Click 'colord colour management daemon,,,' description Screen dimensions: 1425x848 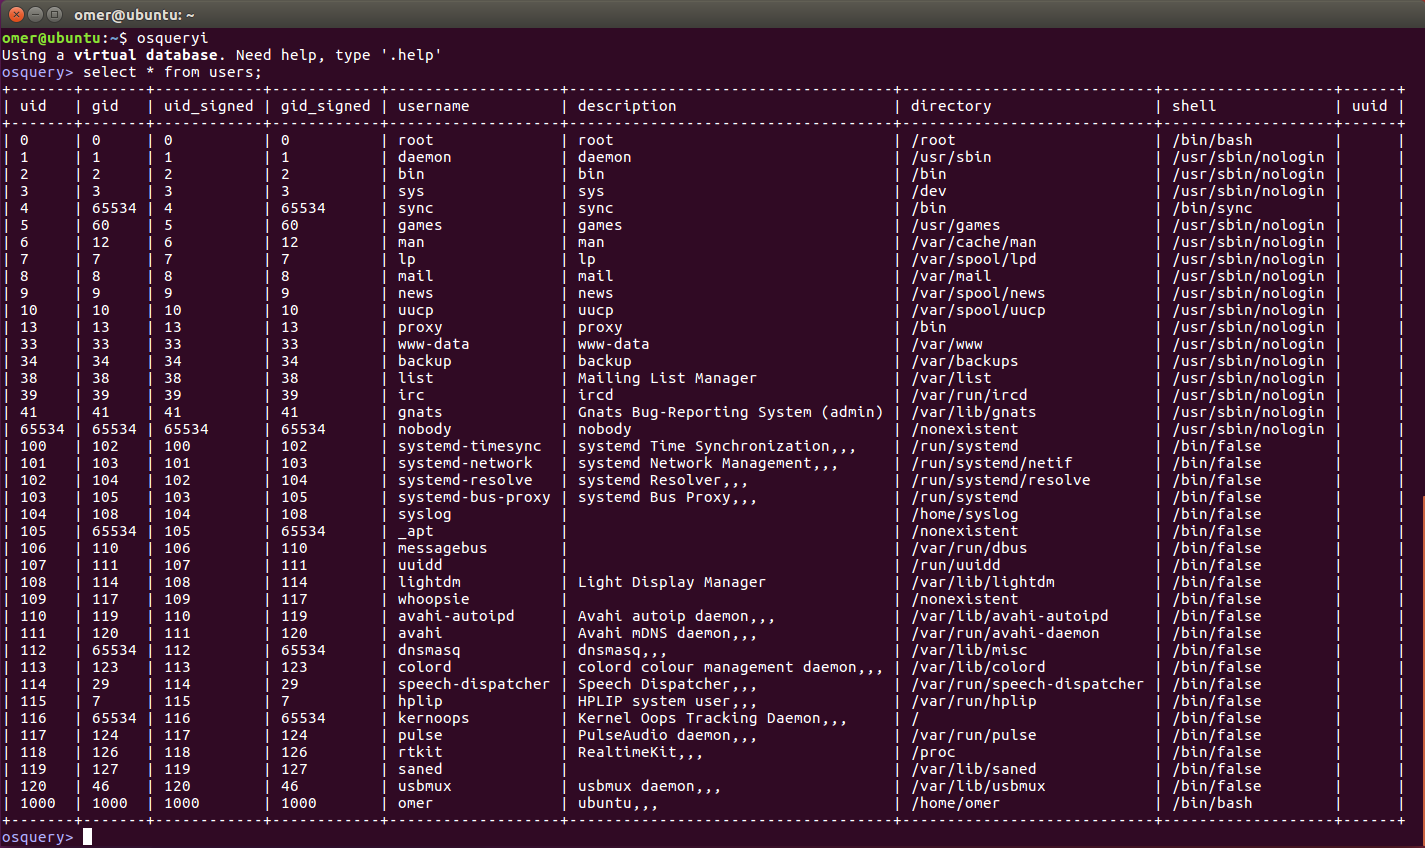730,667
